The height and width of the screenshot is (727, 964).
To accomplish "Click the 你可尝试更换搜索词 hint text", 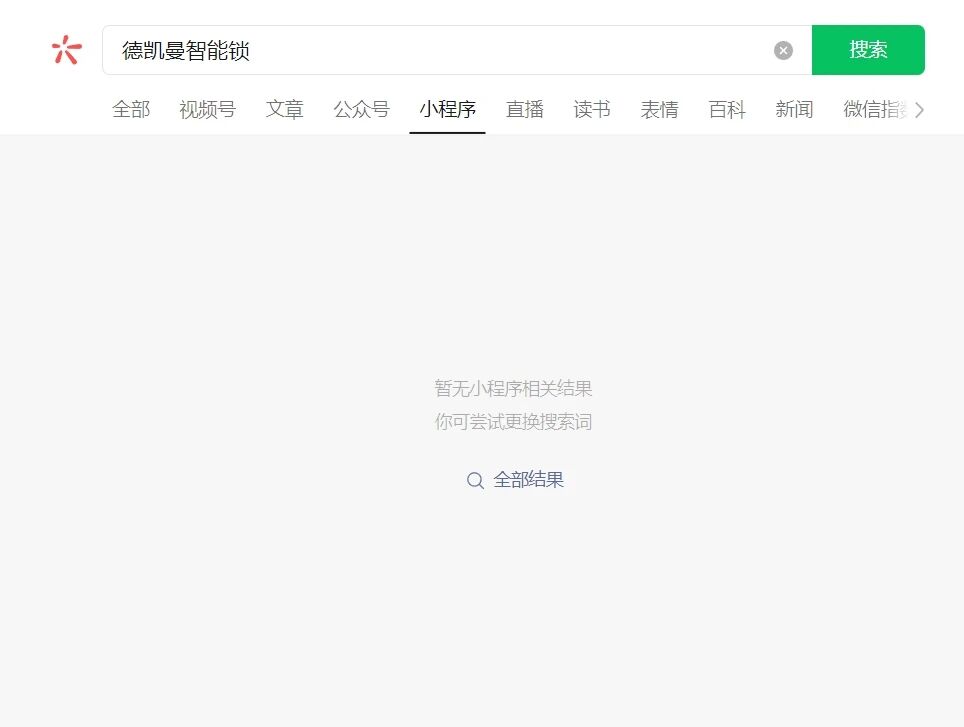I will pyautogui.click(x=513, y=422).
